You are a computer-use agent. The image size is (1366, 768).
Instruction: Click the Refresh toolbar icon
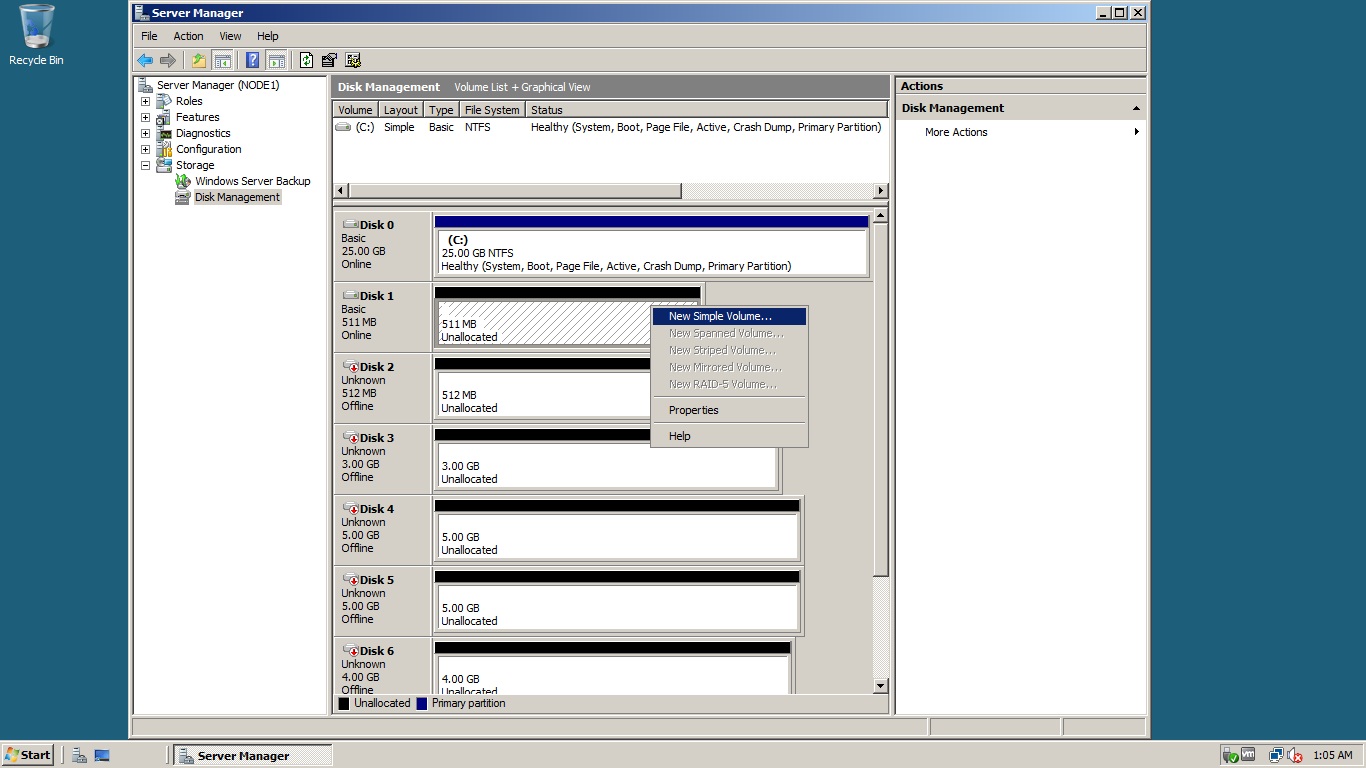pos(306,60)
